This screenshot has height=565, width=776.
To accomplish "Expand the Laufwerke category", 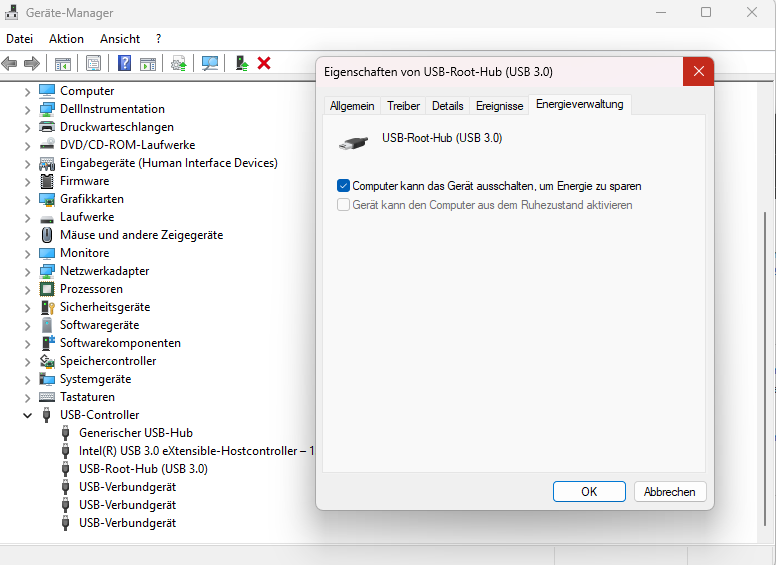I will pos(27,218).
